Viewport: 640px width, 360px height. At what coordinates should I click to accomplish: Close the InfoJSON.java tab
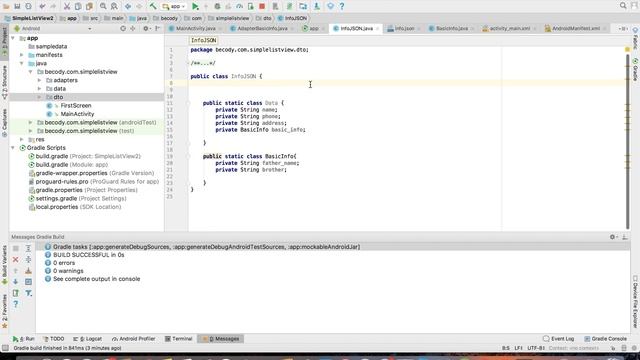[377, 29]
